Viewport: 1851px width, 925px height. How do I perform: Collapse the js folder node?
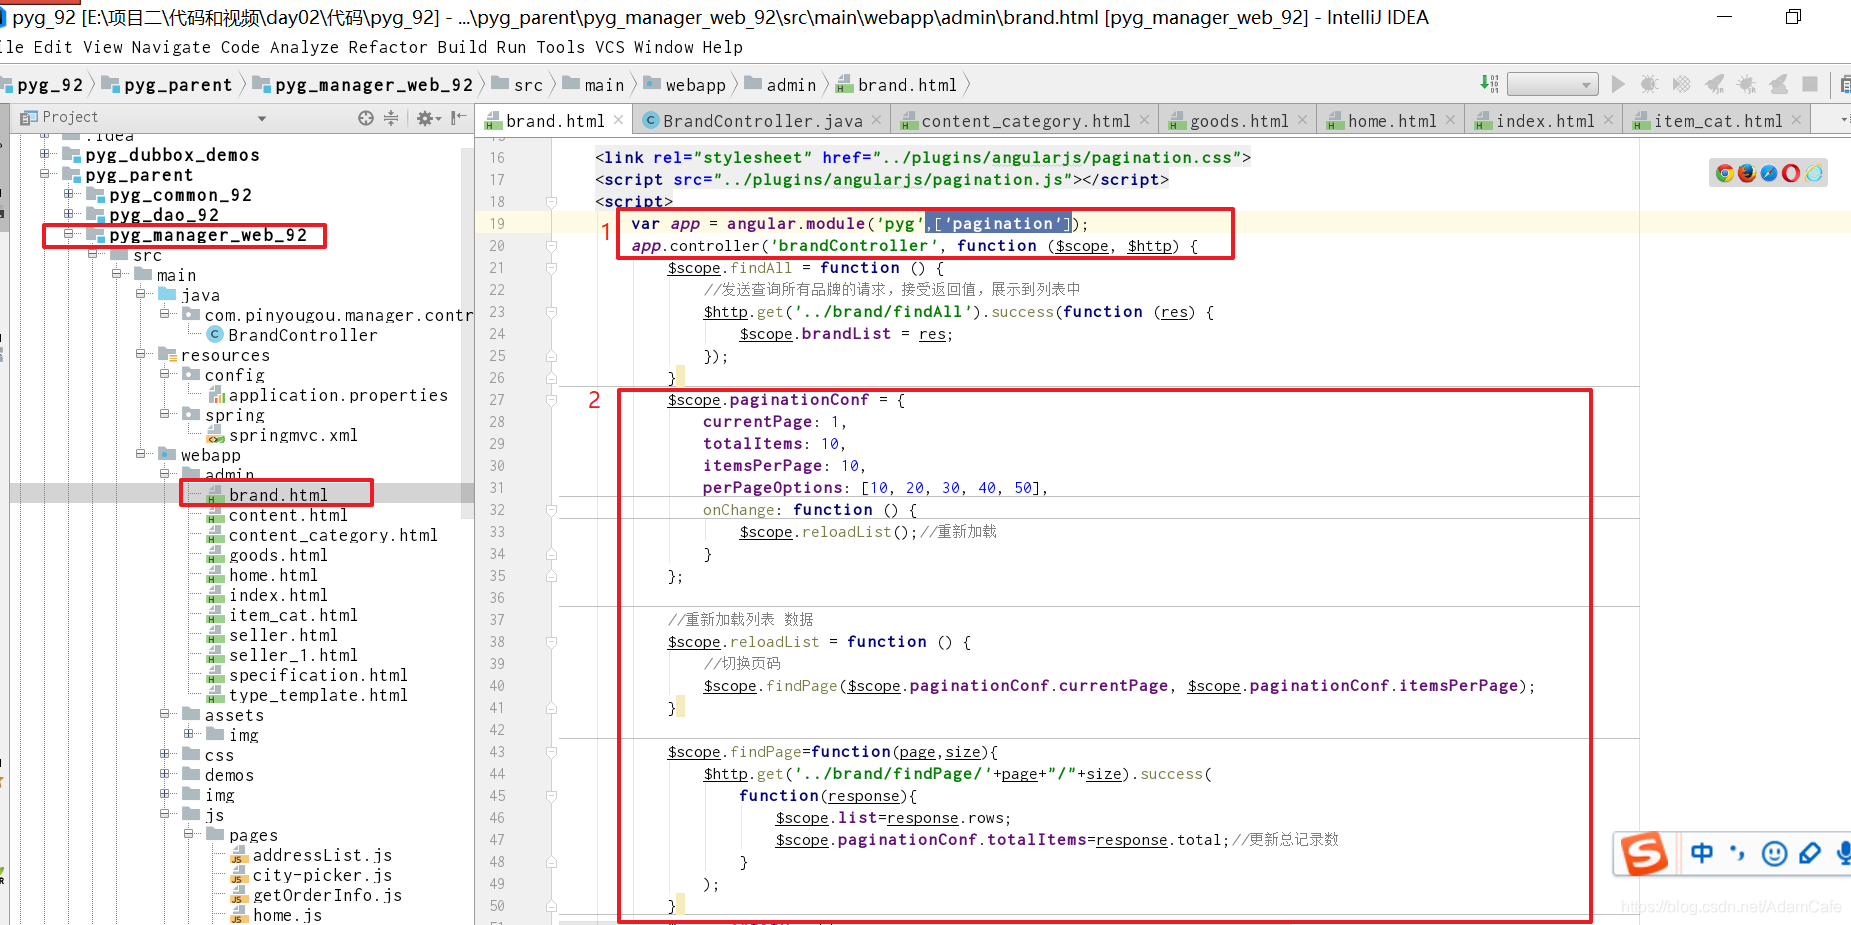click(x=165, y=814)
